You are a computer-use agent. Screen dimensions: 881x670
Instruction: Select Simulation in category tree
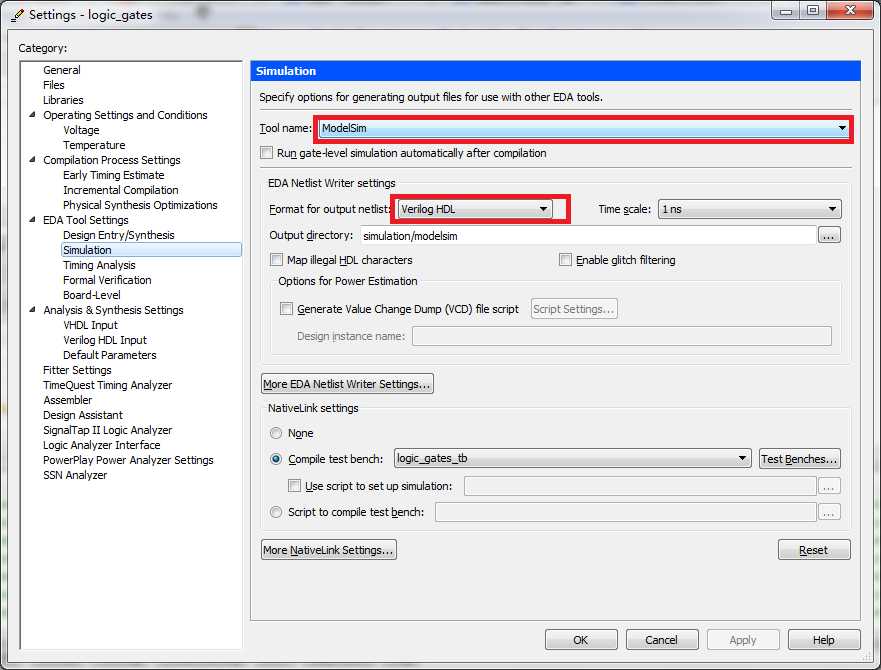151,250
